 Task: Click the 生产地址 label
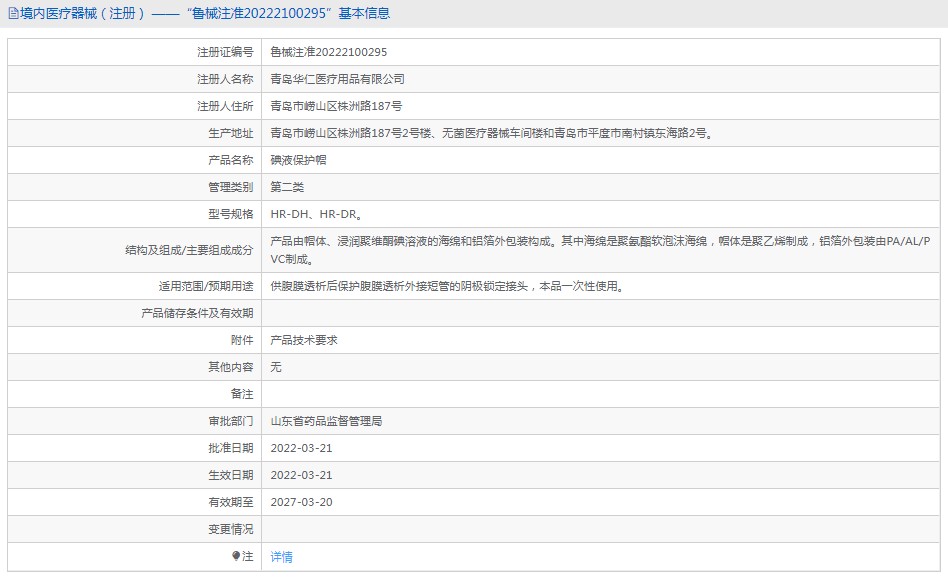click(230, 133)
